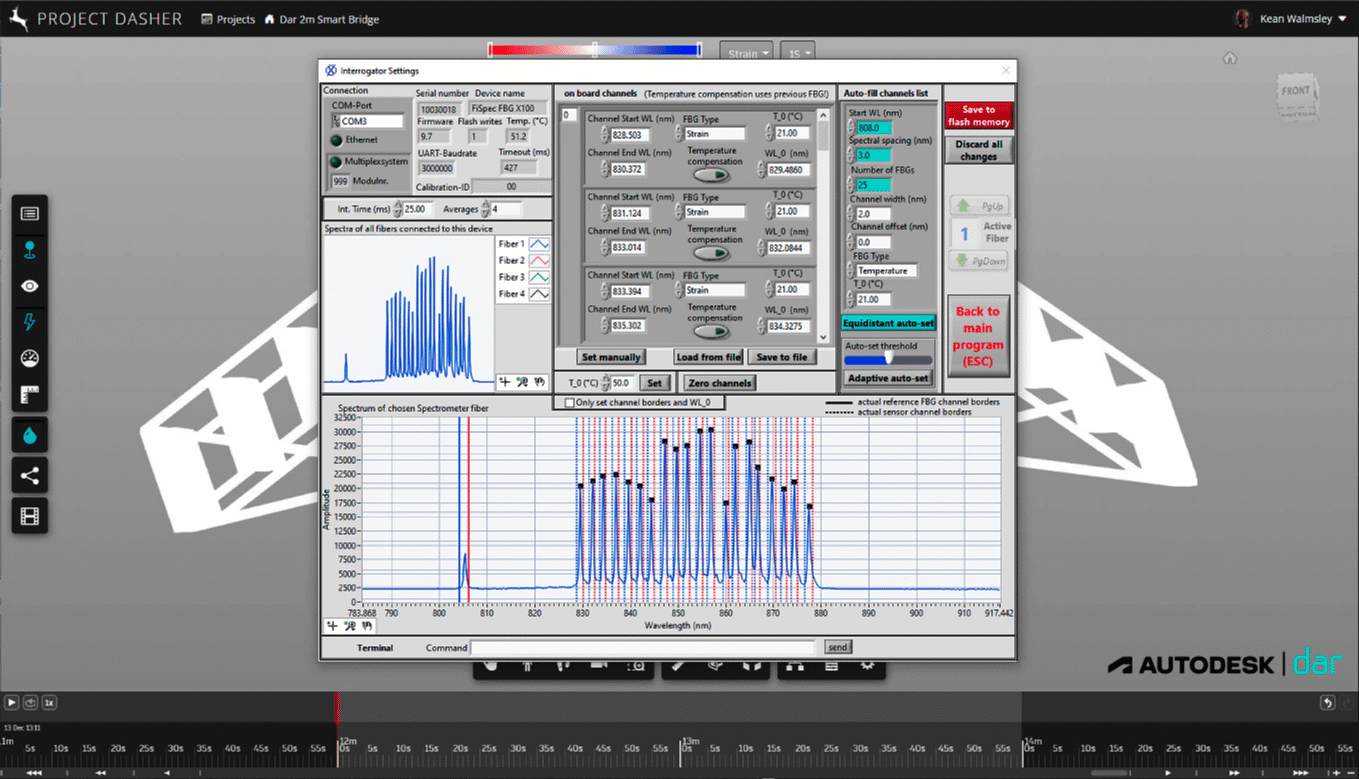Click the Equidistant auto-set button

pyautogui.click(x=888, y=323)
